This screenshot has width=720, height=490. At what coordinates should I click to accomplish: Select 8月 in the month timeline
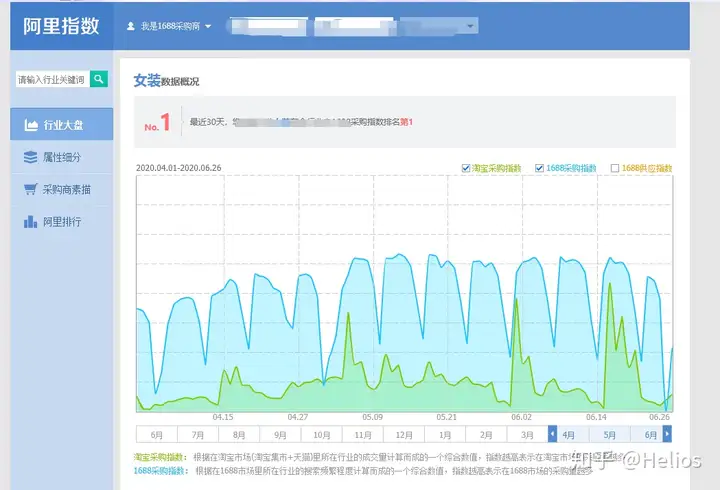pyautogui.click(x=239, y=435)
